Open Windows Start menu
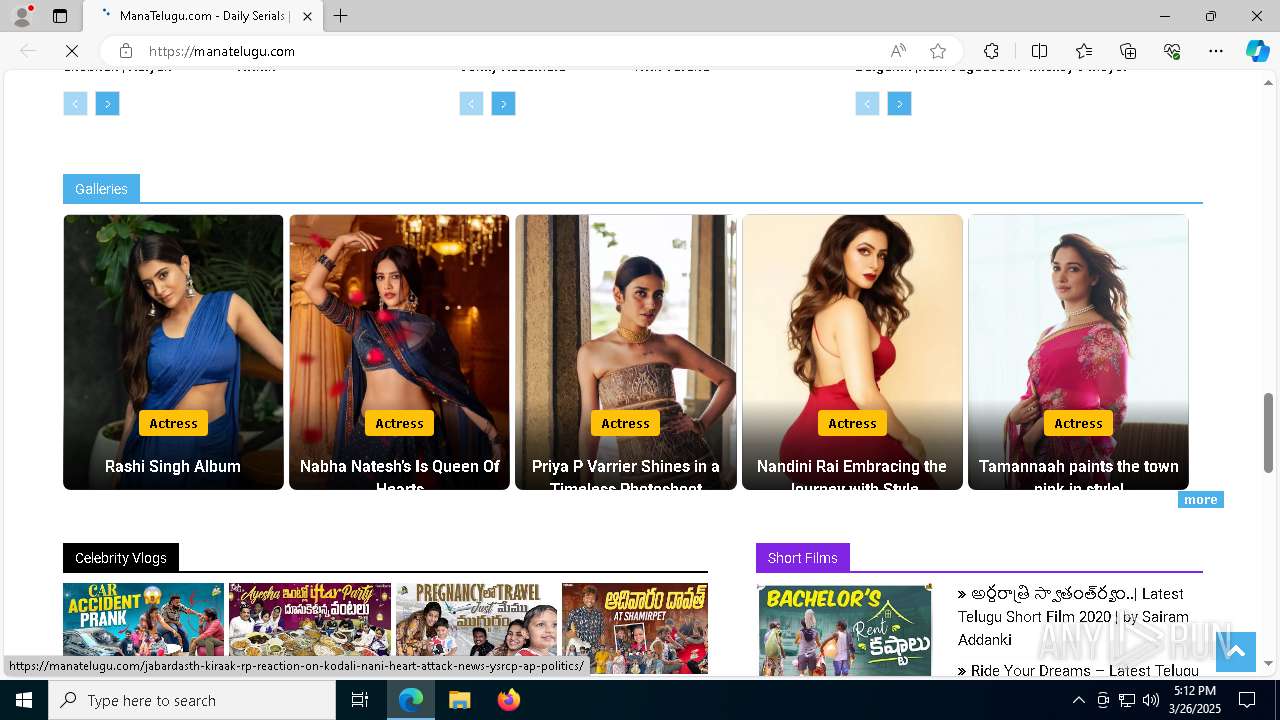Screen dimensions: 1280x720 point(24,700)
